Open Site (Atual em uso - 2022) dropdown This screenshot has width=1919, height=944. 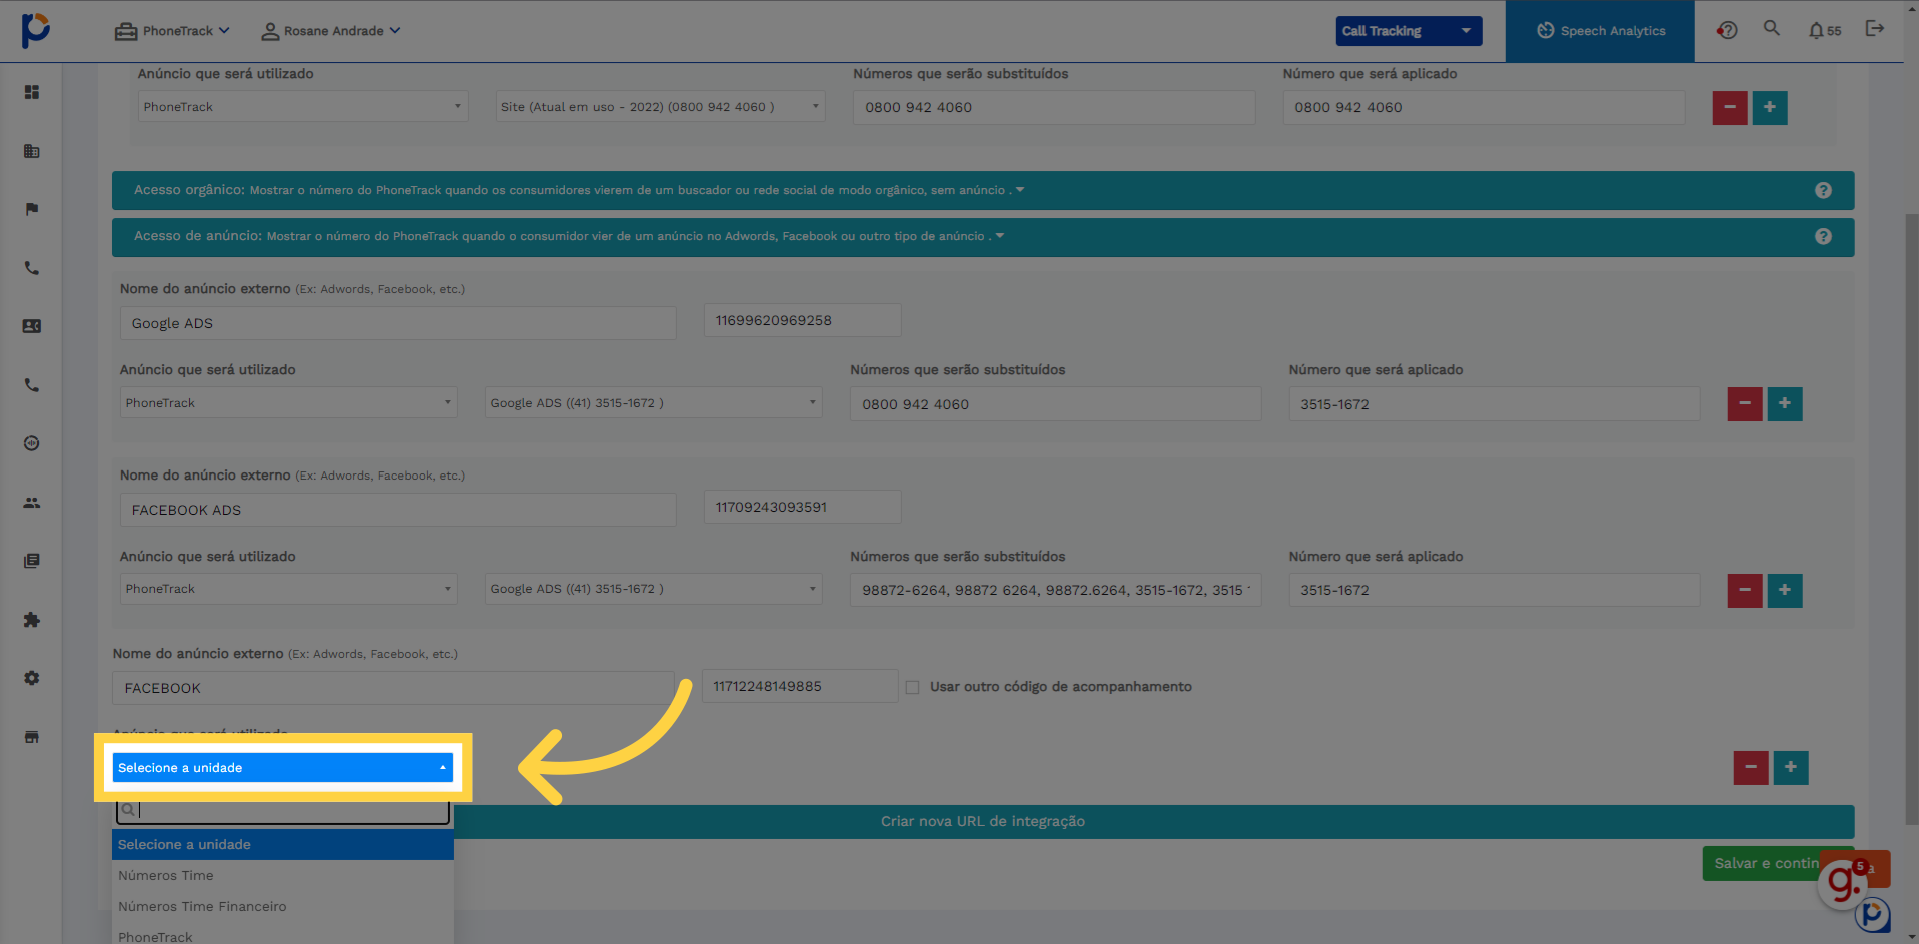[x=661, y=107]
